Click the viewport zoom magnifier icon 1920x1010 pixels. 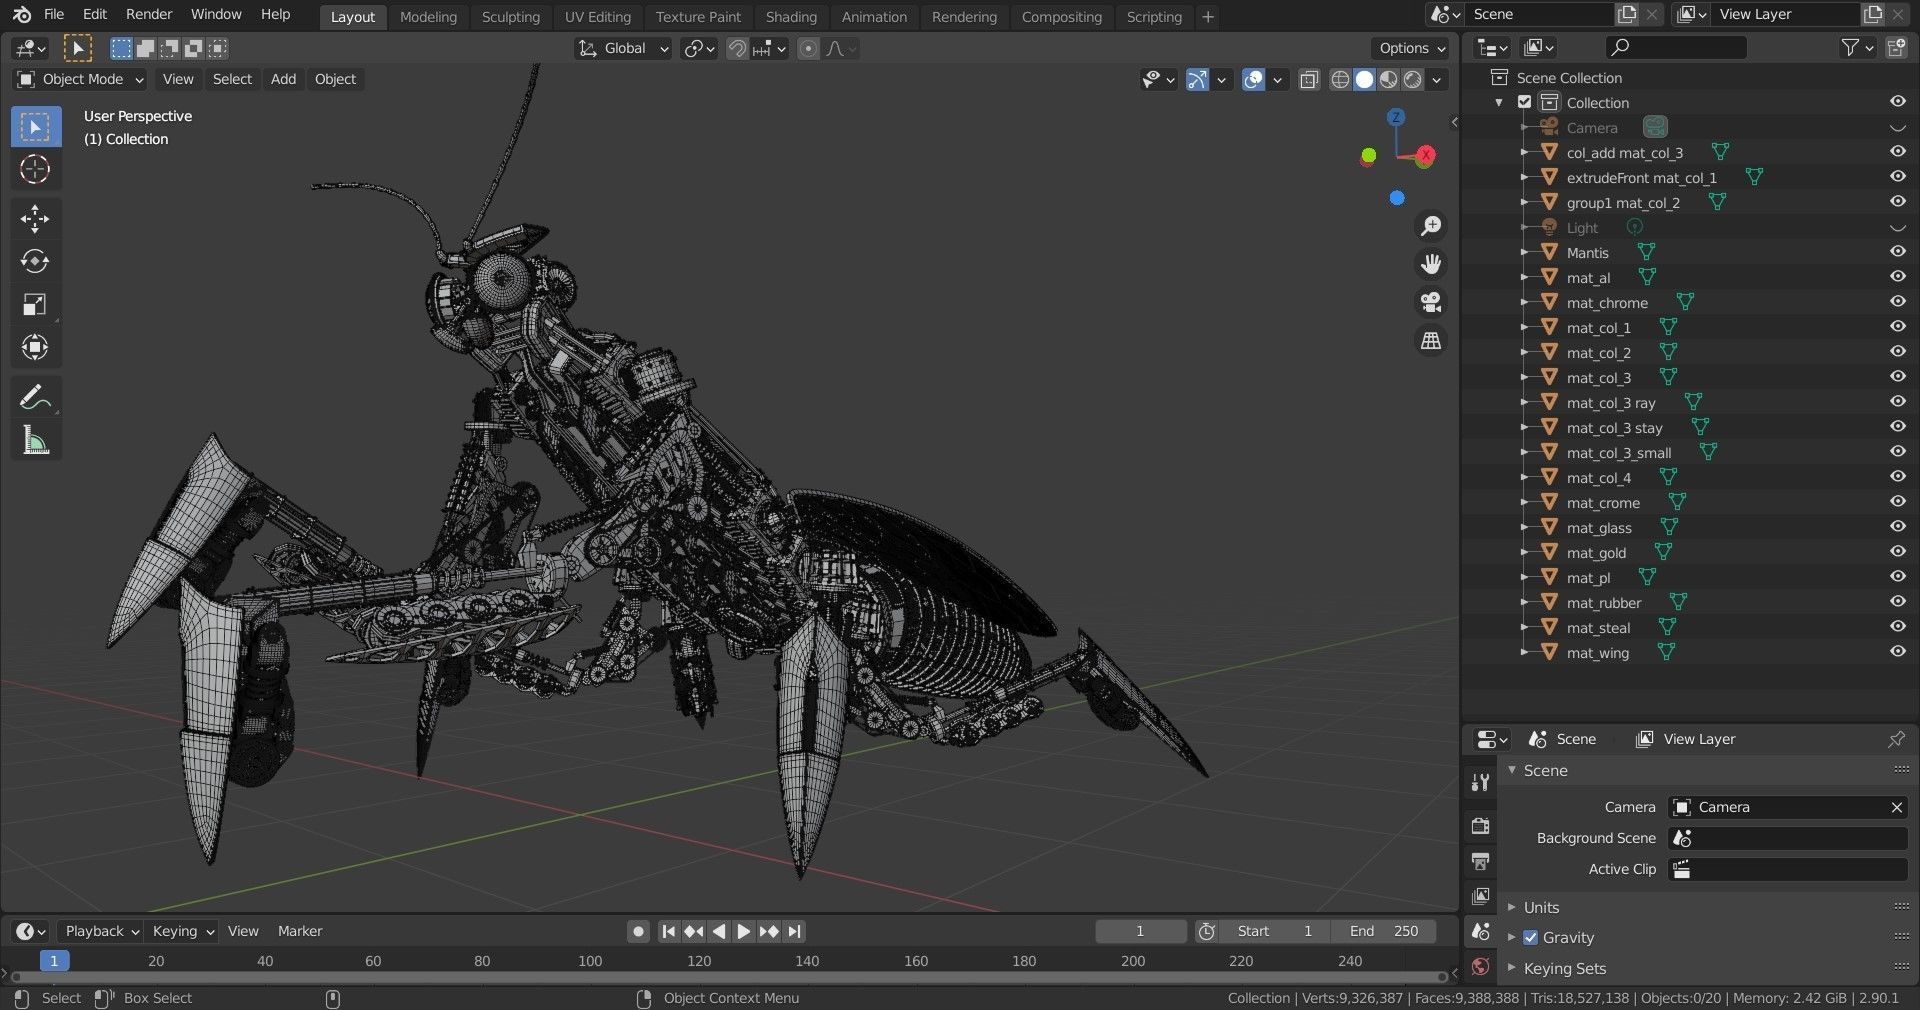pos(1431,226)
